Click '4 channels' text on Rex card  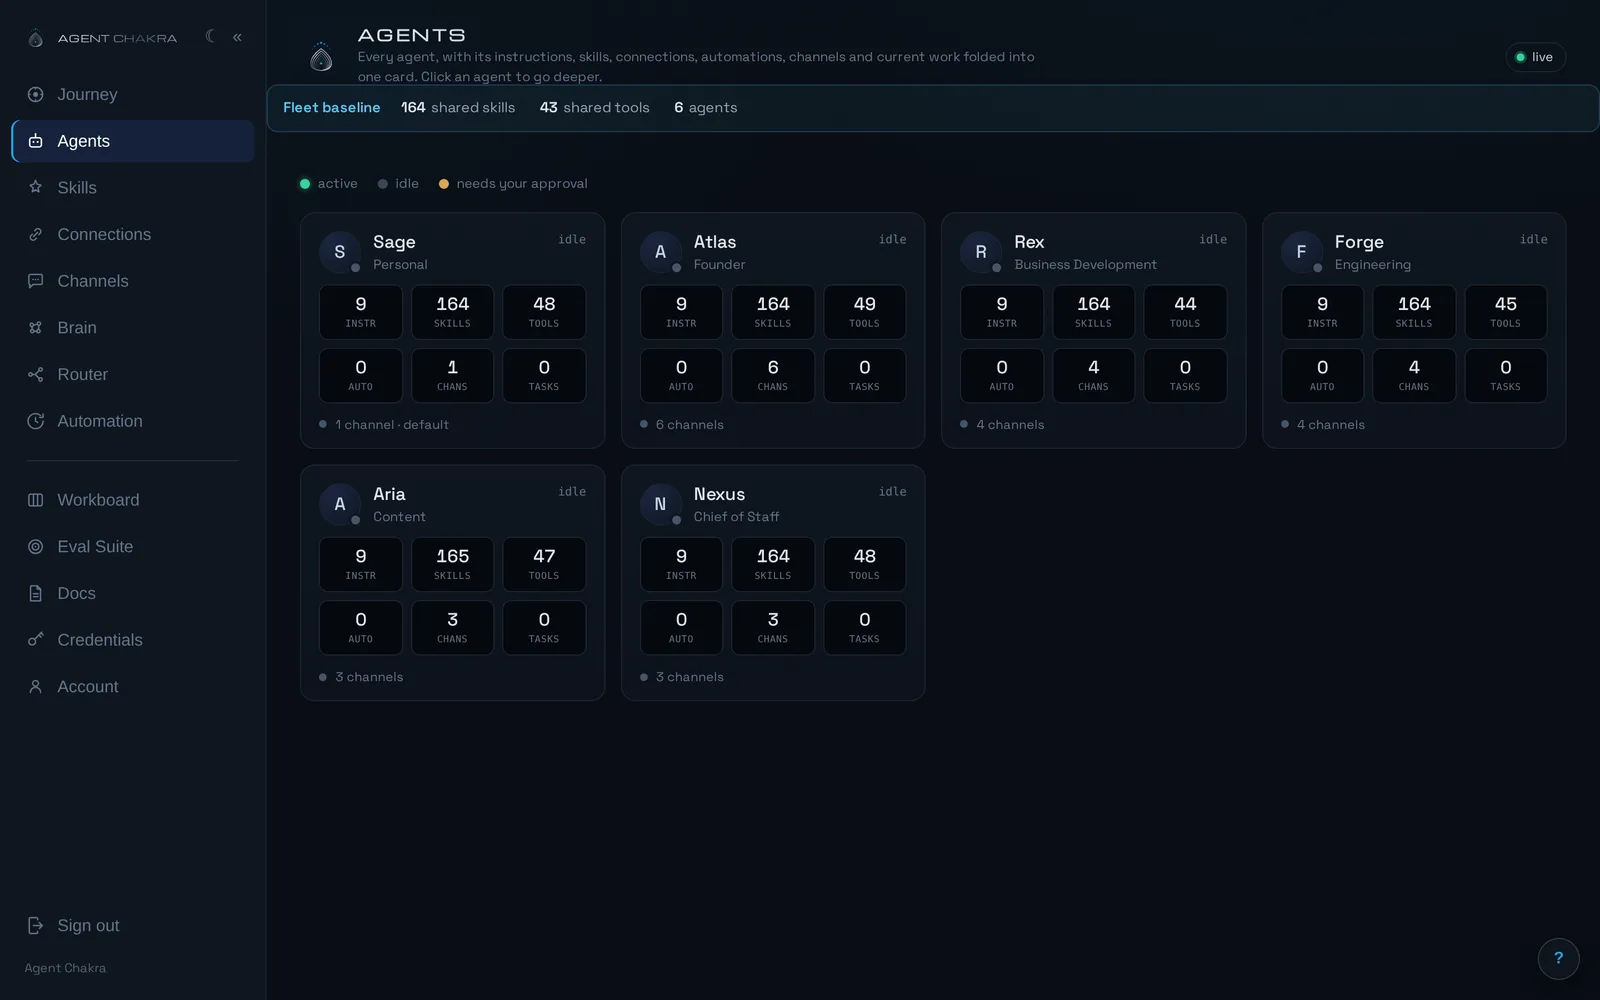pyautogui.click(x=1010, y=425)
